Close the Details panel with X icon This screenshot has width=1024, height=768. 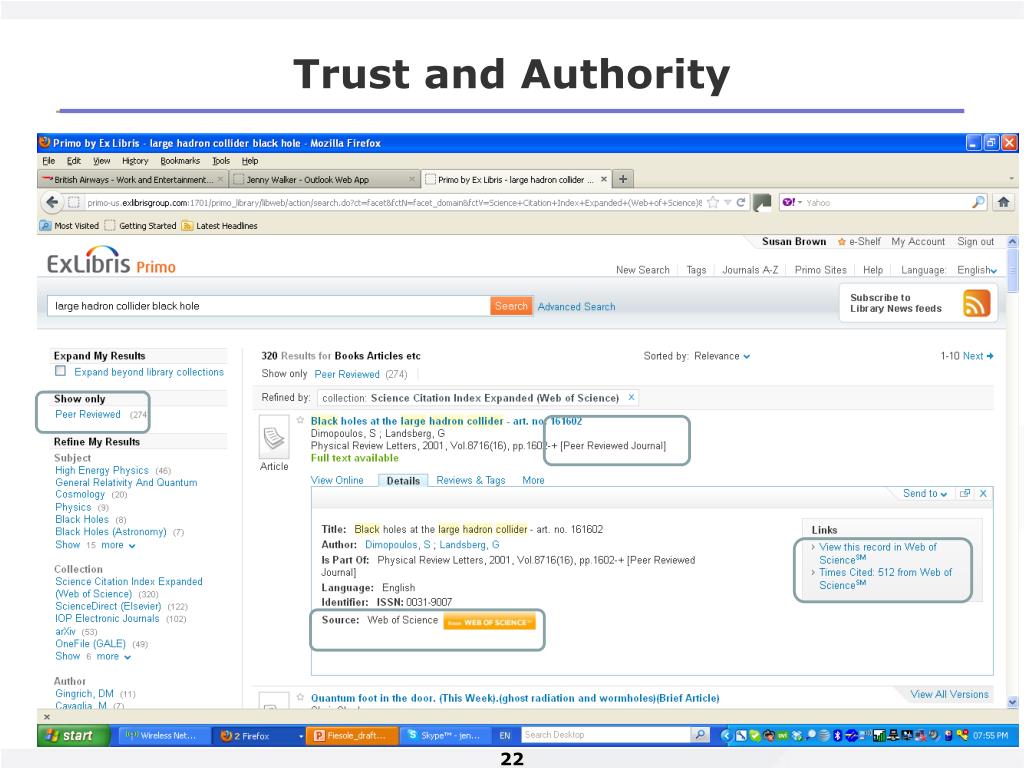983,494
